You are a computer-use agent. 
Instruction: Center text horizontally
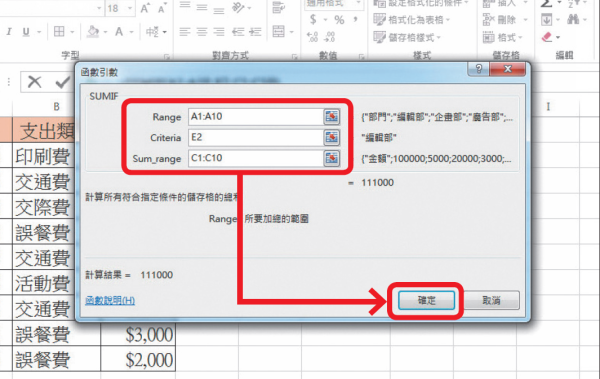click(202, 32)
